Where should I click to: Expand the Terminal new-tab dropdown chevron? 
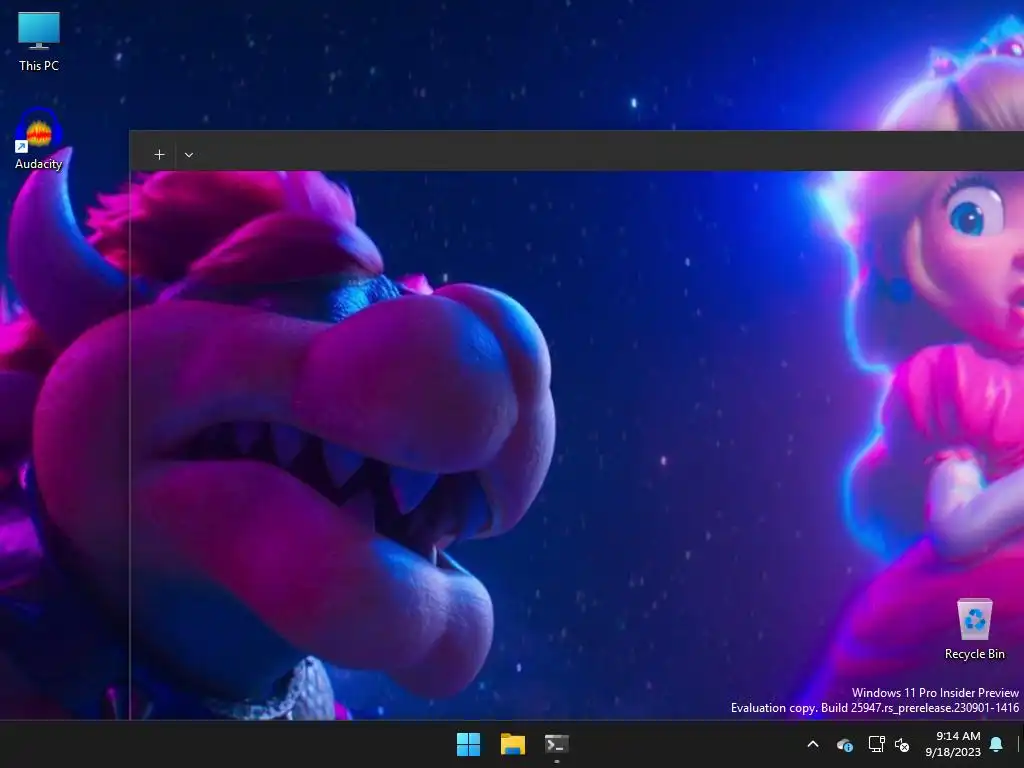click(189, 155)
